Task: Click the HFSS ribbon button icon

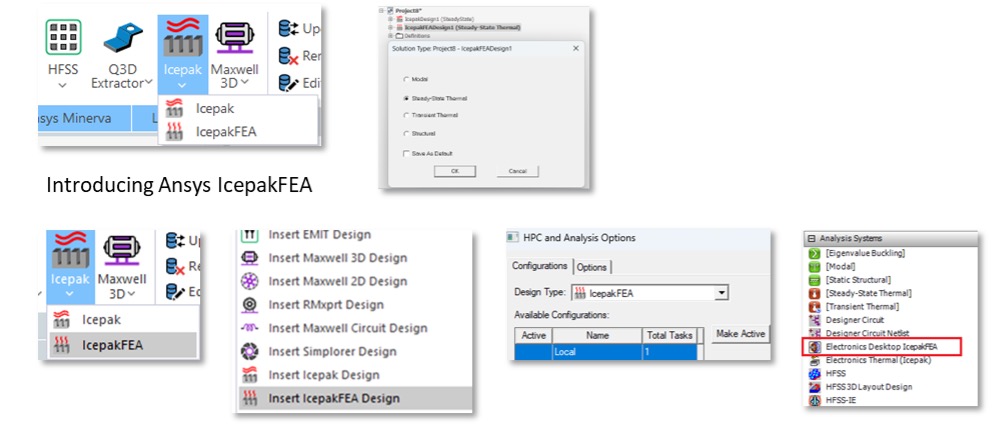Action: coord(62,38)
